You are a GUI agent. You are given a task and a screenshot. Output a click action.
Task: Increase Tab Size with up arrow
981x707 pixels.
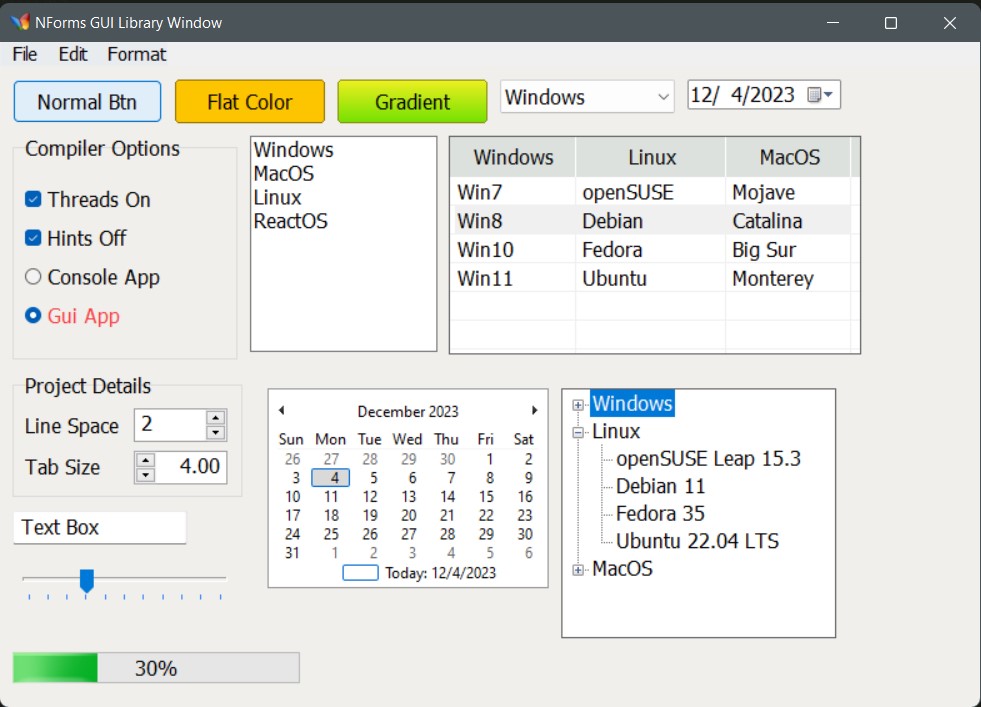point(145,460)
